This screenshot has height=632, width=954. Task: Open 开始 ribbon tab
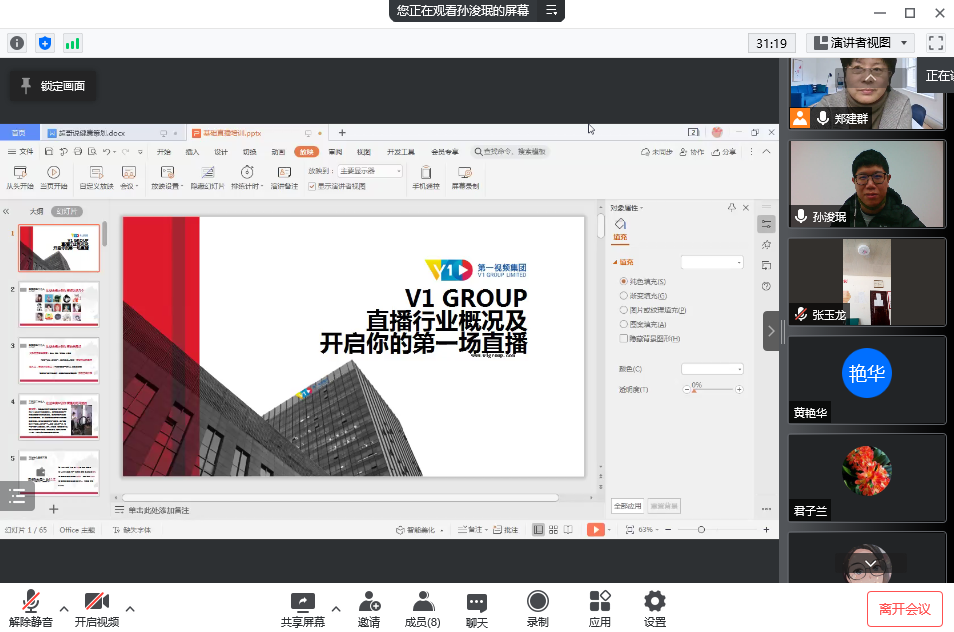pos(164,152)
